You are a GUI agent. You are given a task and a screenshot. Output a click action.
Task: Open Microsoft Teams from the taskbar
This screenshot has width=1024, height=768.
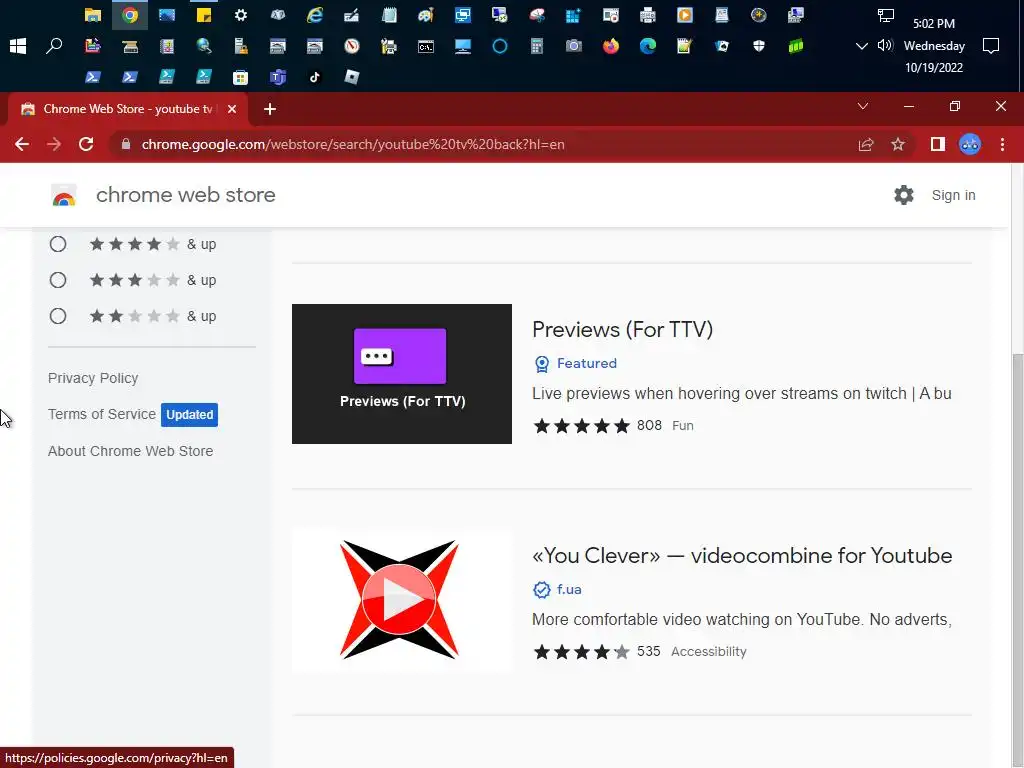(278, 77)
